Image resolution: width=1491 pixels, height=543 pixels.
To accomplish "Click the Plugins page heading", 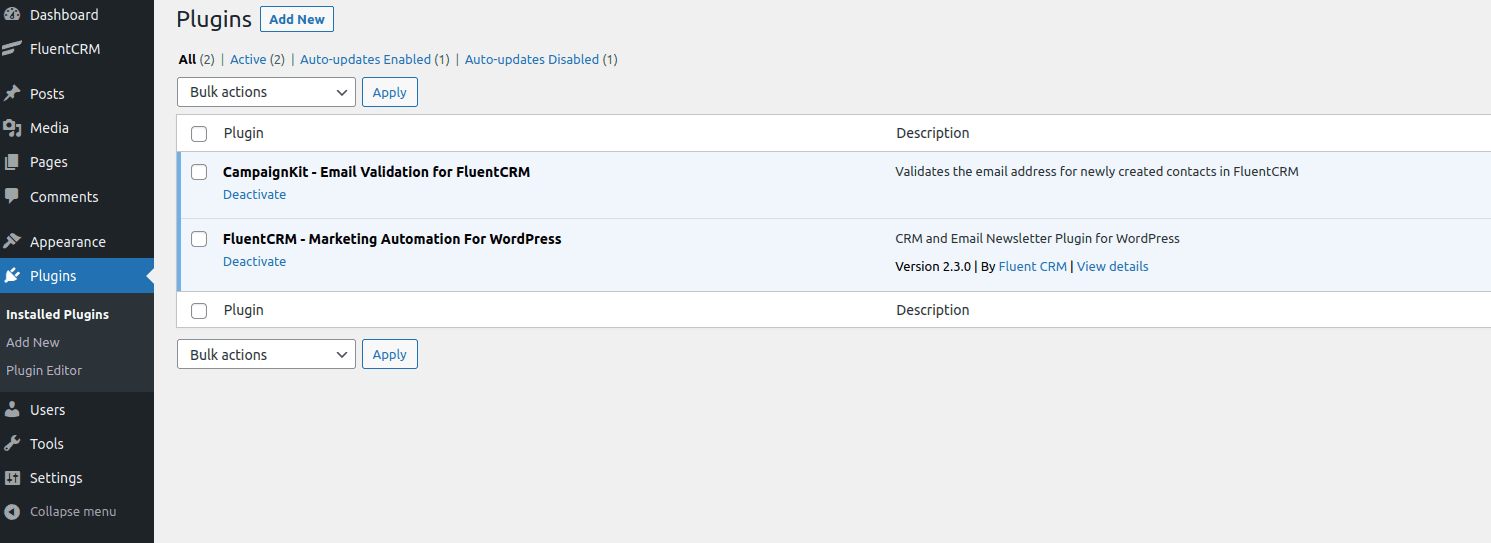I will pos(214,19).
